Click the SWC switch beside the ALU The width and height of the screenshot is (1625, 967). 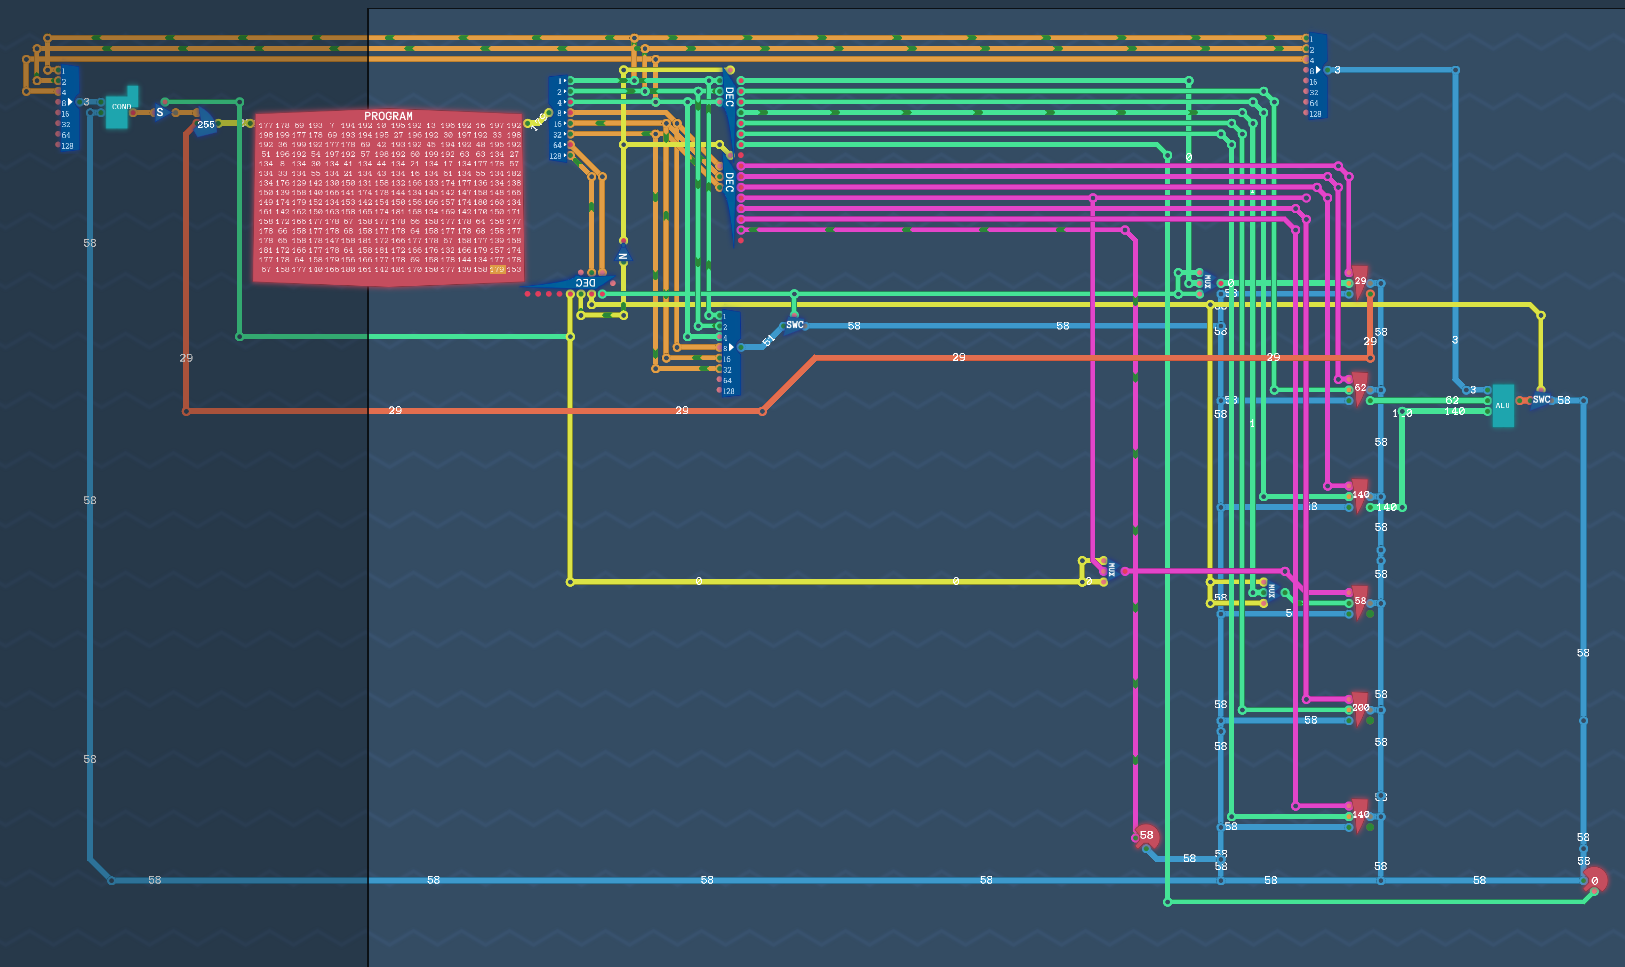click(1541, 400)
